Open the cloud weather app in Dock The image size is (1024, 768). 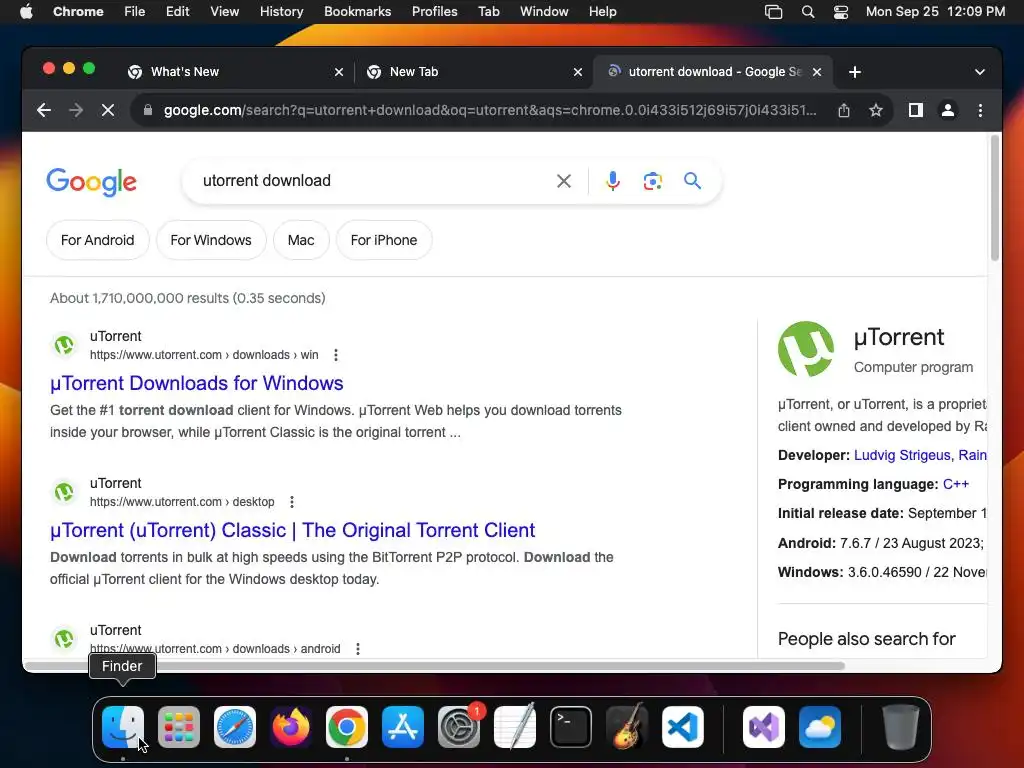820,727
